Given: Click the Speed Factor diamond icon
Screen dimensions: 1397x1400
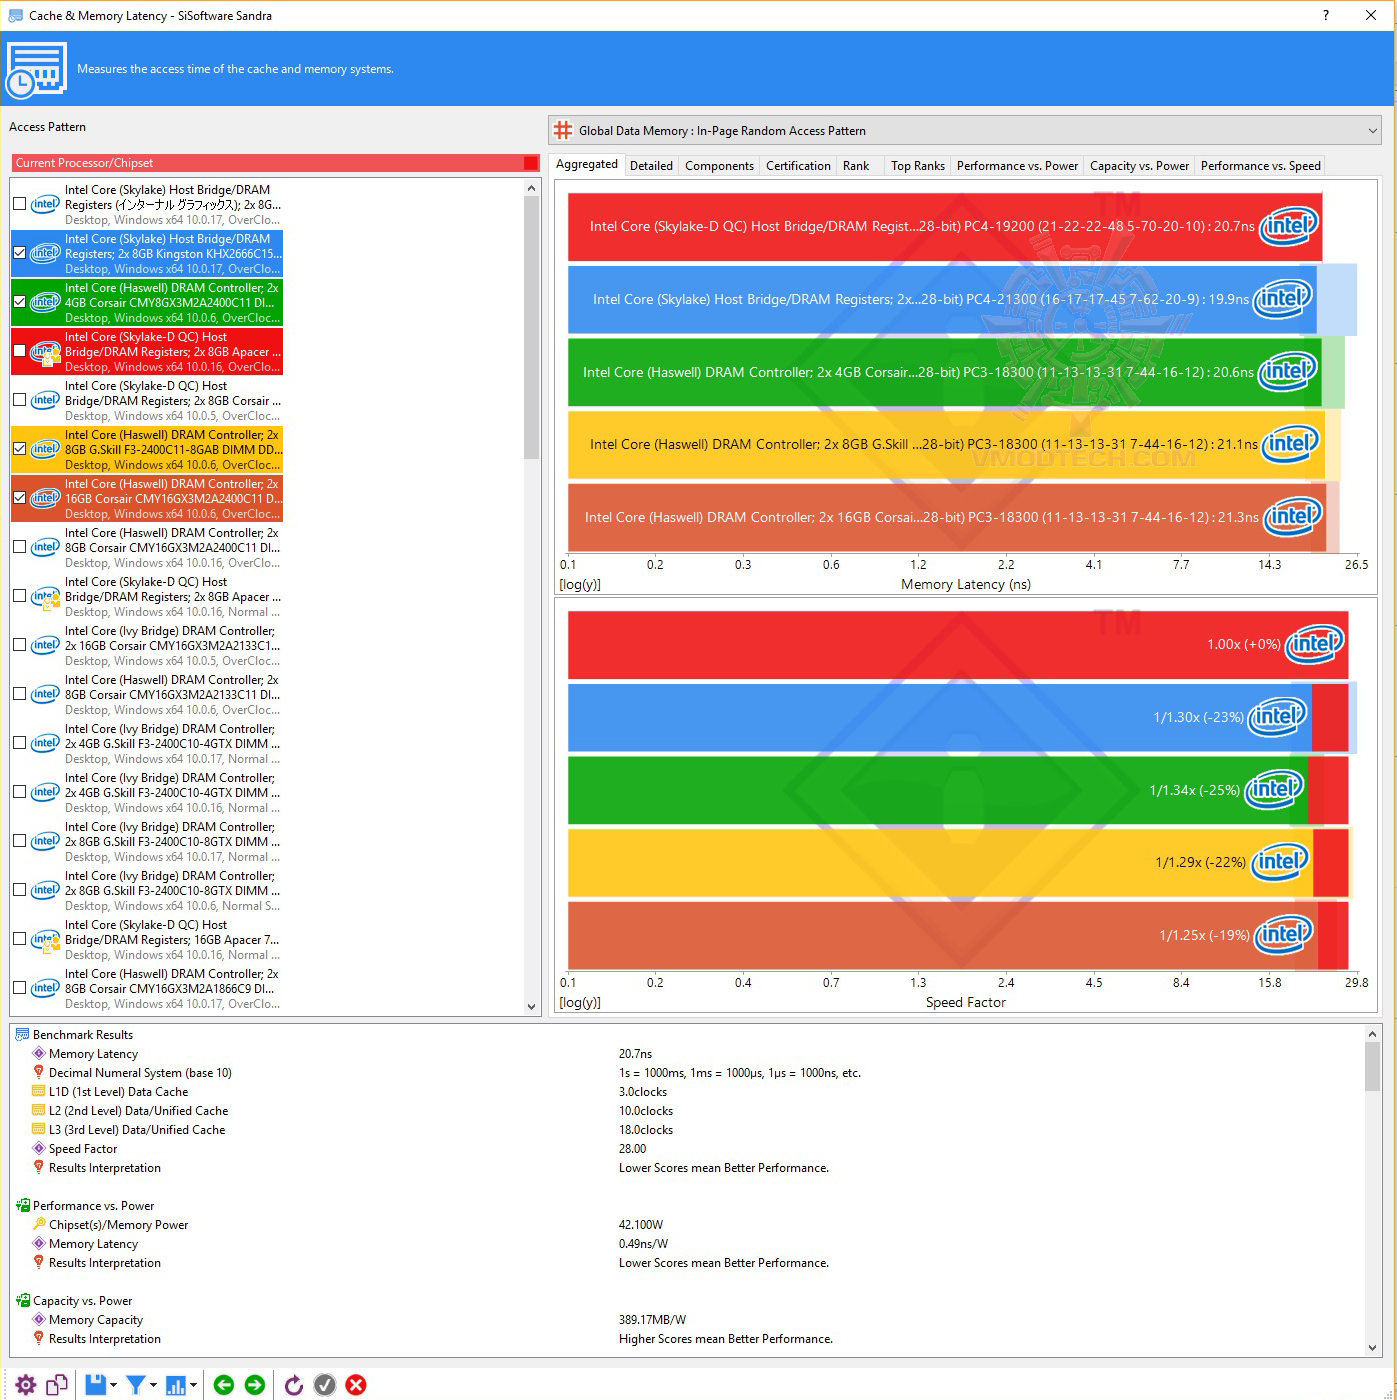Looking at the screenshot, I should coord(39,1149).
